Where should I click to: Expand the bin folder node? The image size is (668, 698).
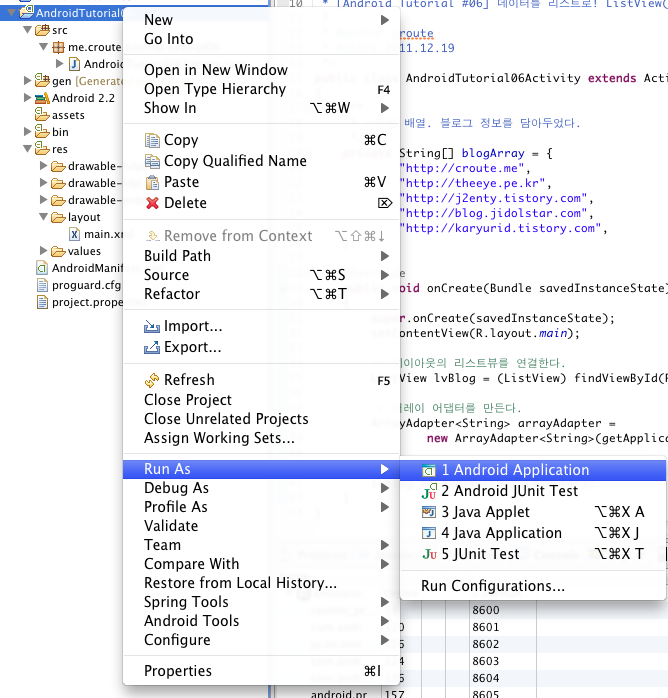coord(28,131)
